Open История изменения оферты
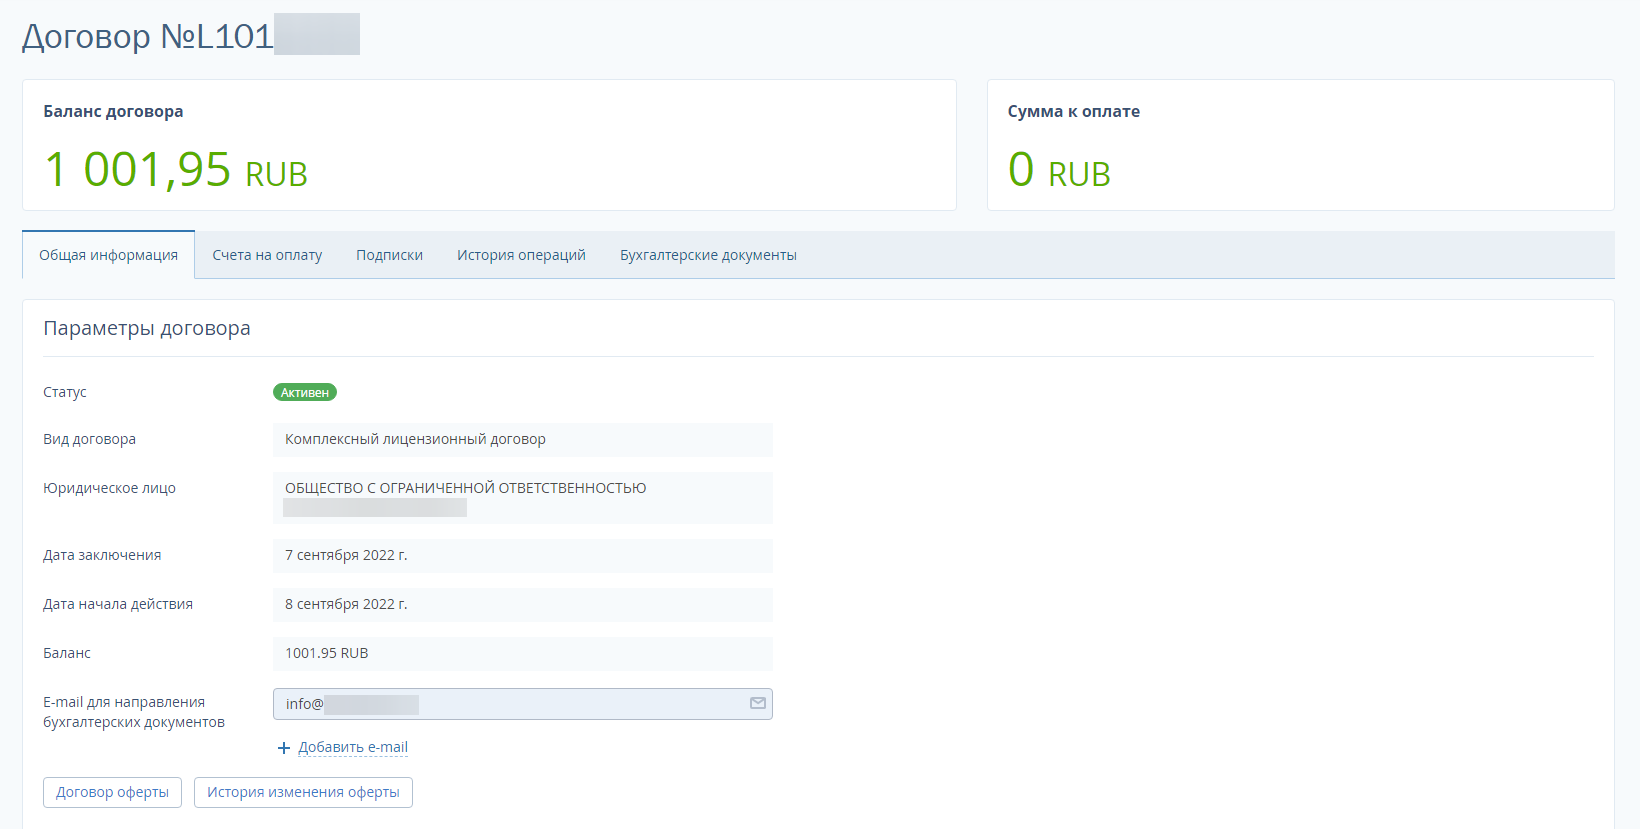Screen dimensions: 1640x829 [x=303, y=792]
